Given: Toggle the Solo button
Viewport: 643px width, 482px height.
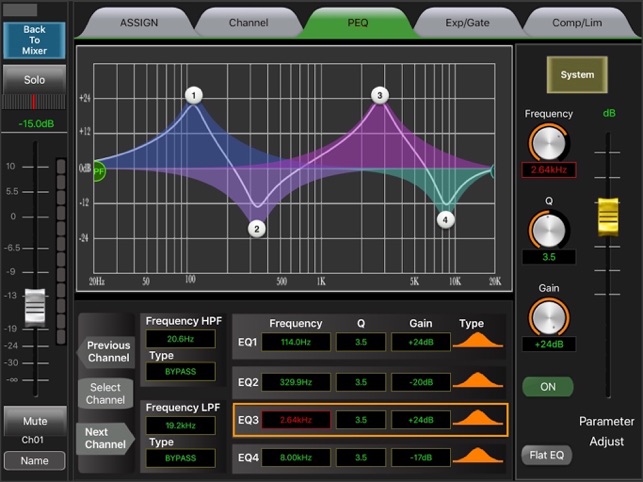Looking at the screenshot, I should 34,80.
